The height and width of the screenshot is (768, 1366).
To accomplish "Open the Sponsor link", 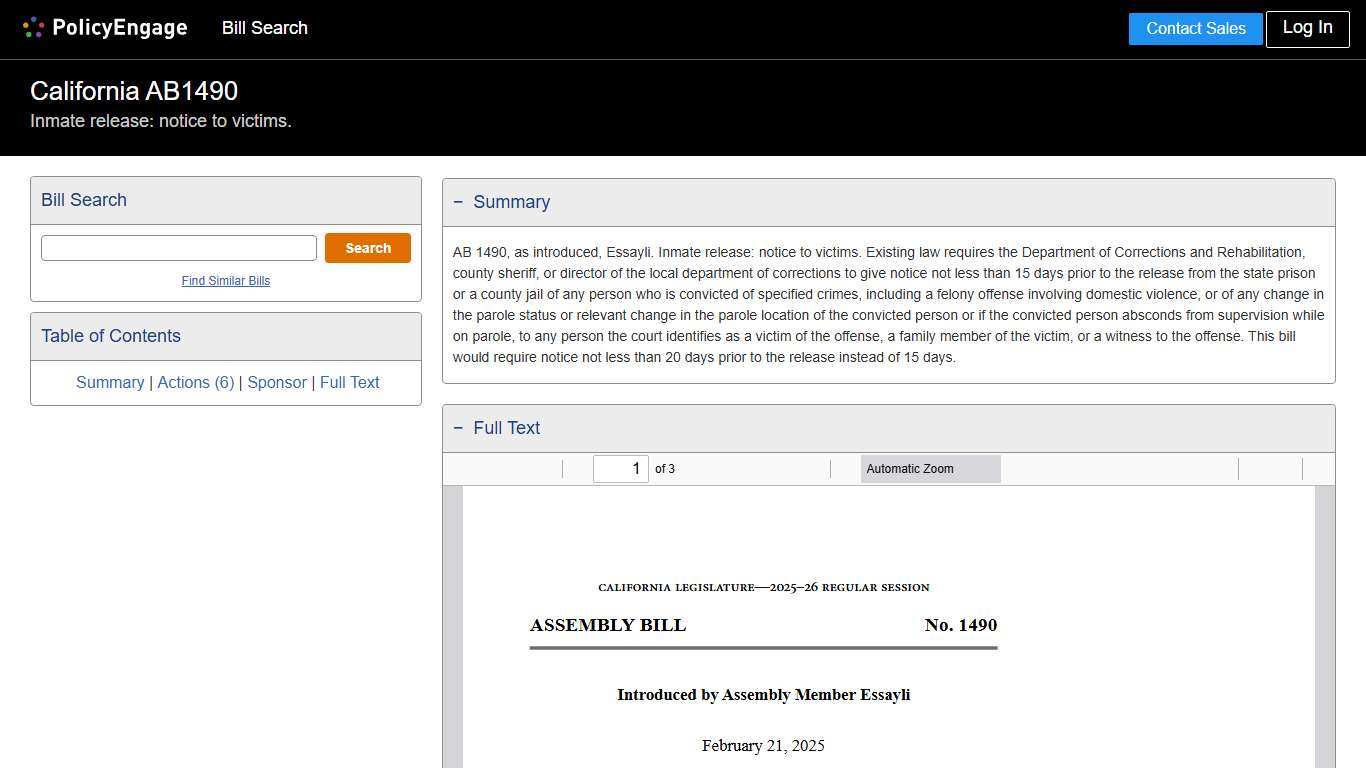I will [x=277, y=382].
